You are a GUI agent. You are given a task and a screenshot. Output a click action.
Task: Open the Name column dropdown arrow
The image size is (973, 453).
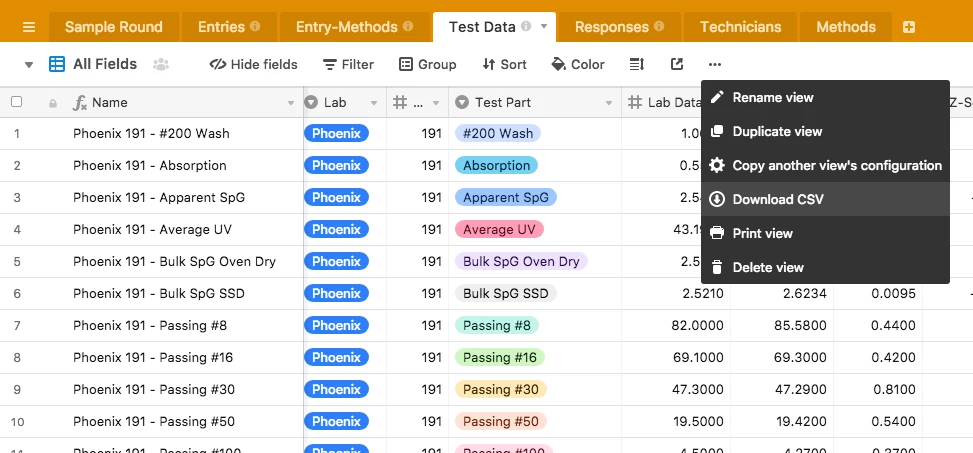click(290, 103)
